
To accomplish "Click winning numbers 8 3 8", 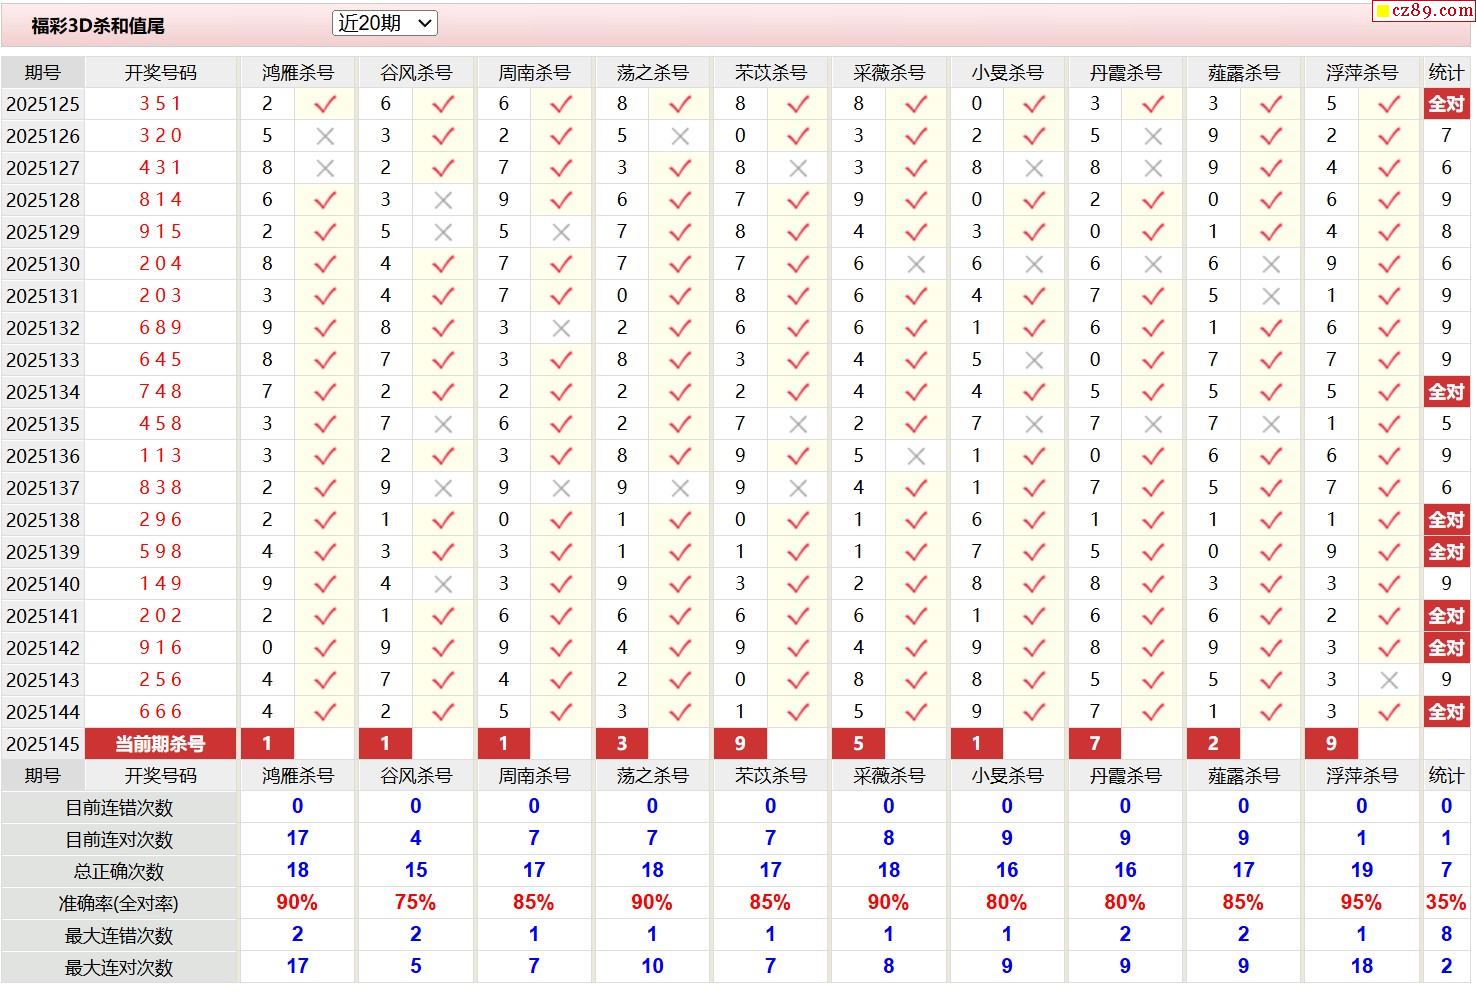I will [161, 488].
